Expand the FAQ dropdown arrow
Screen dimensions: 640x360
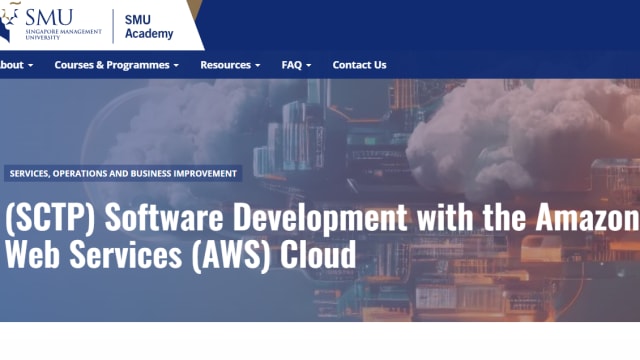pyautogui.click(x=309, y=65)
